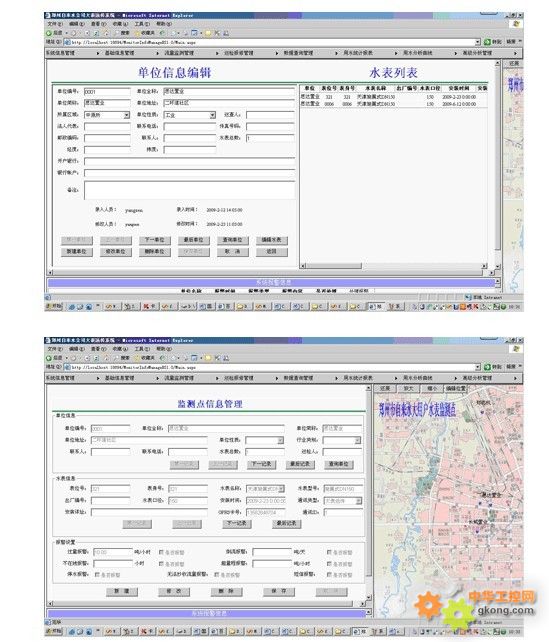Toggle 短信报警 是否报警 checkbox

point(329,575)
